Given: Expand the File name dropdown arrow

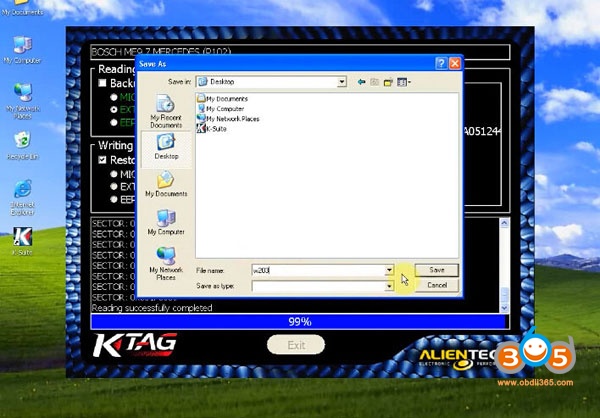Looking at the screenshot, I should click(x=389, y=270).
